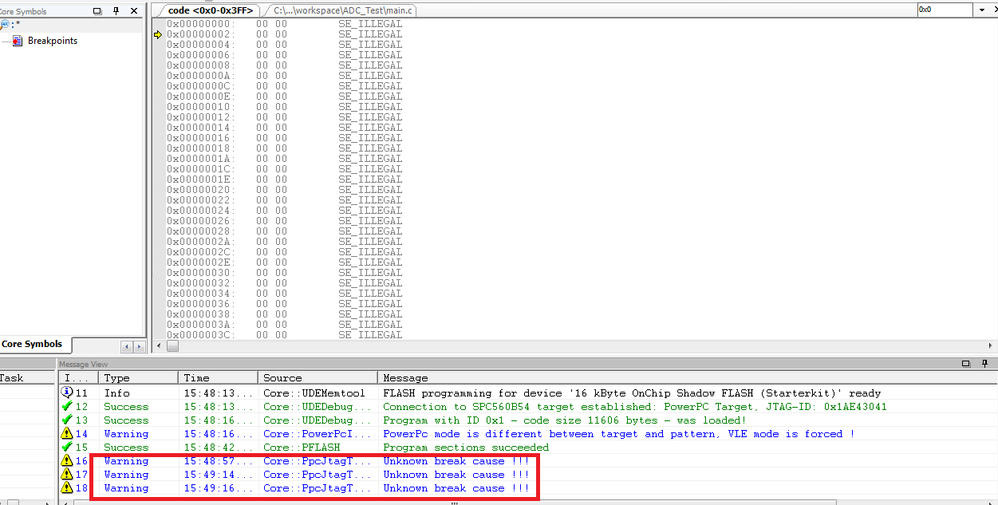
Task: Click the Task column header
Action: coord(27,378)
